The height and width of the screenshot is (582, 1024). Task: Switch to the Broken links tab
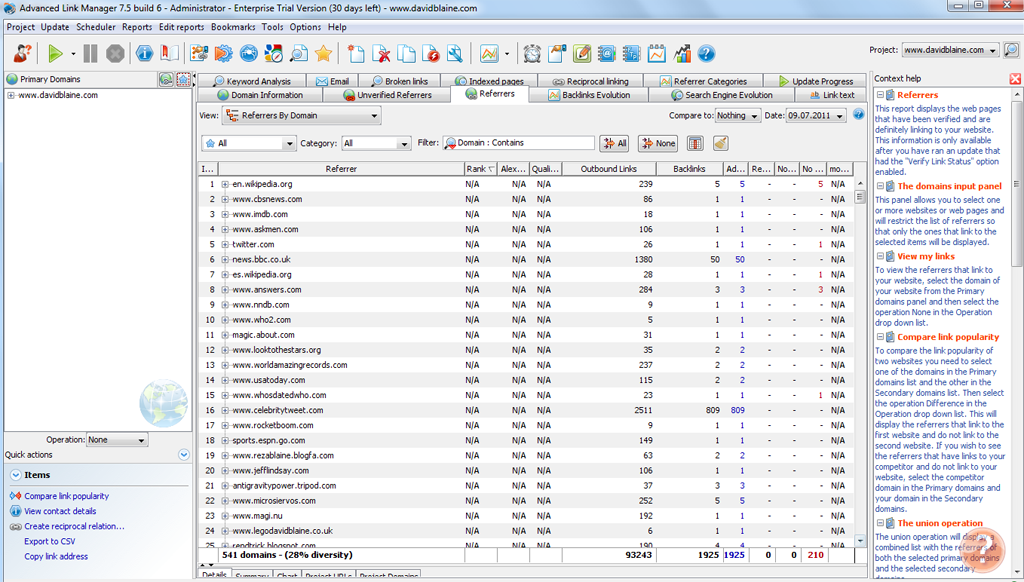[x=400, y=81]
